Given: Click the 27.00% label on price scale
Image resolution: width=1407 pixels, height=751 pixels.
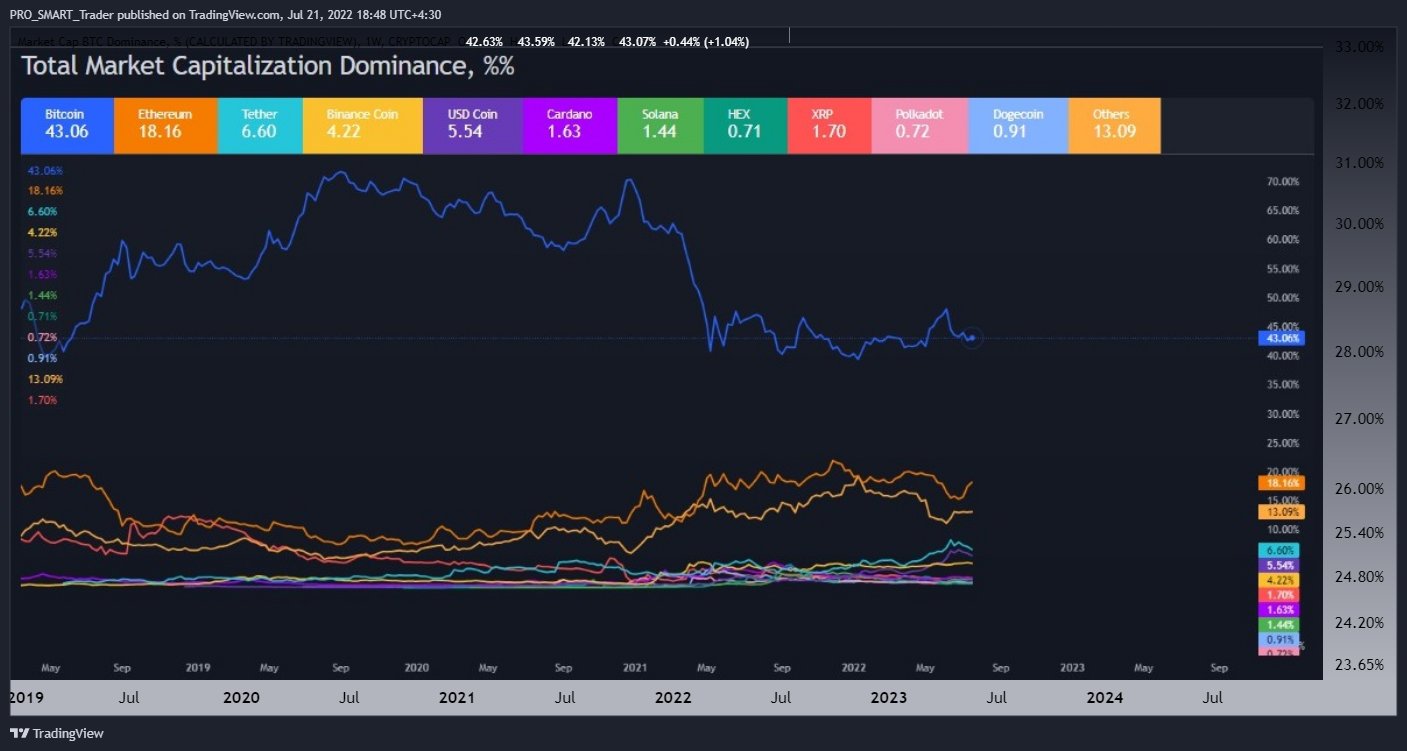Looking at the screenshot, I should (1359, 418).
